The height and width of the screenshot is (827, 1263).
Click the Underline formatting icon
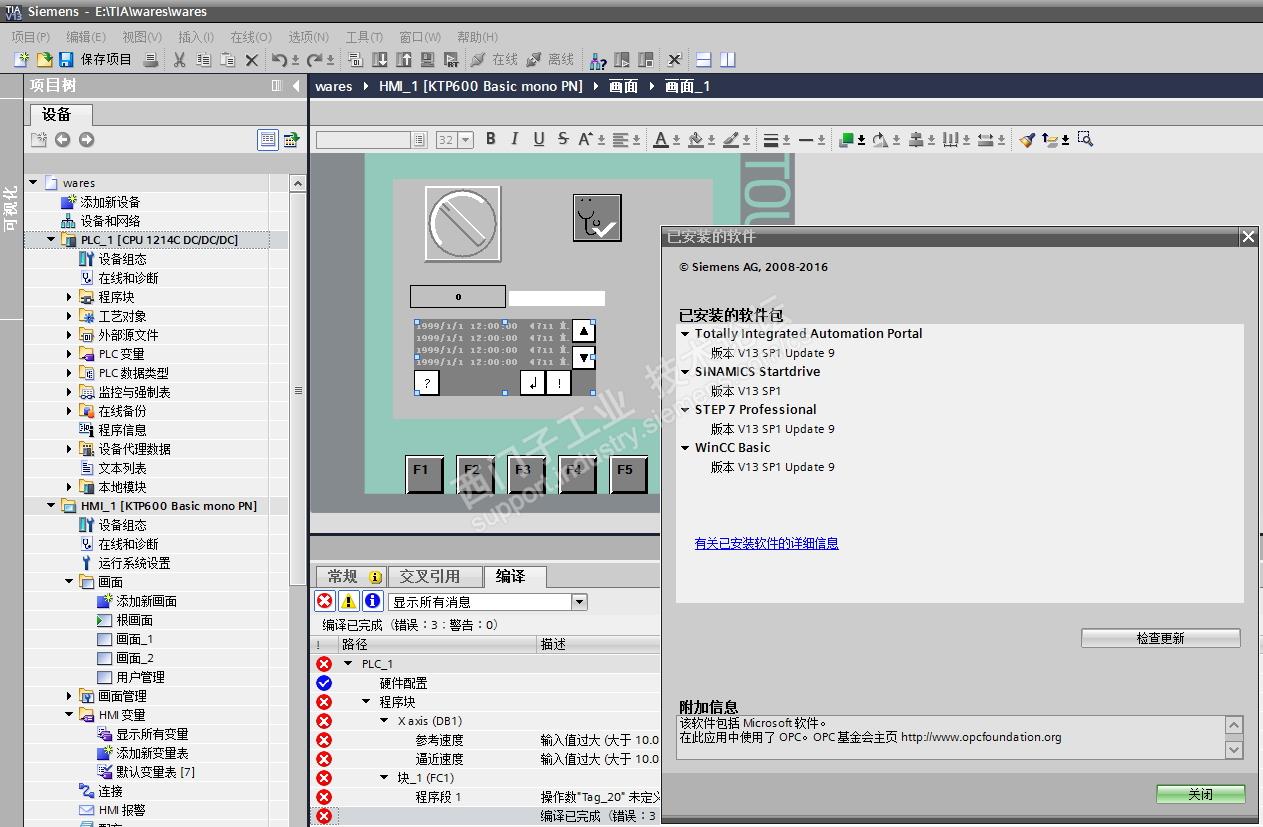(539, 139)
